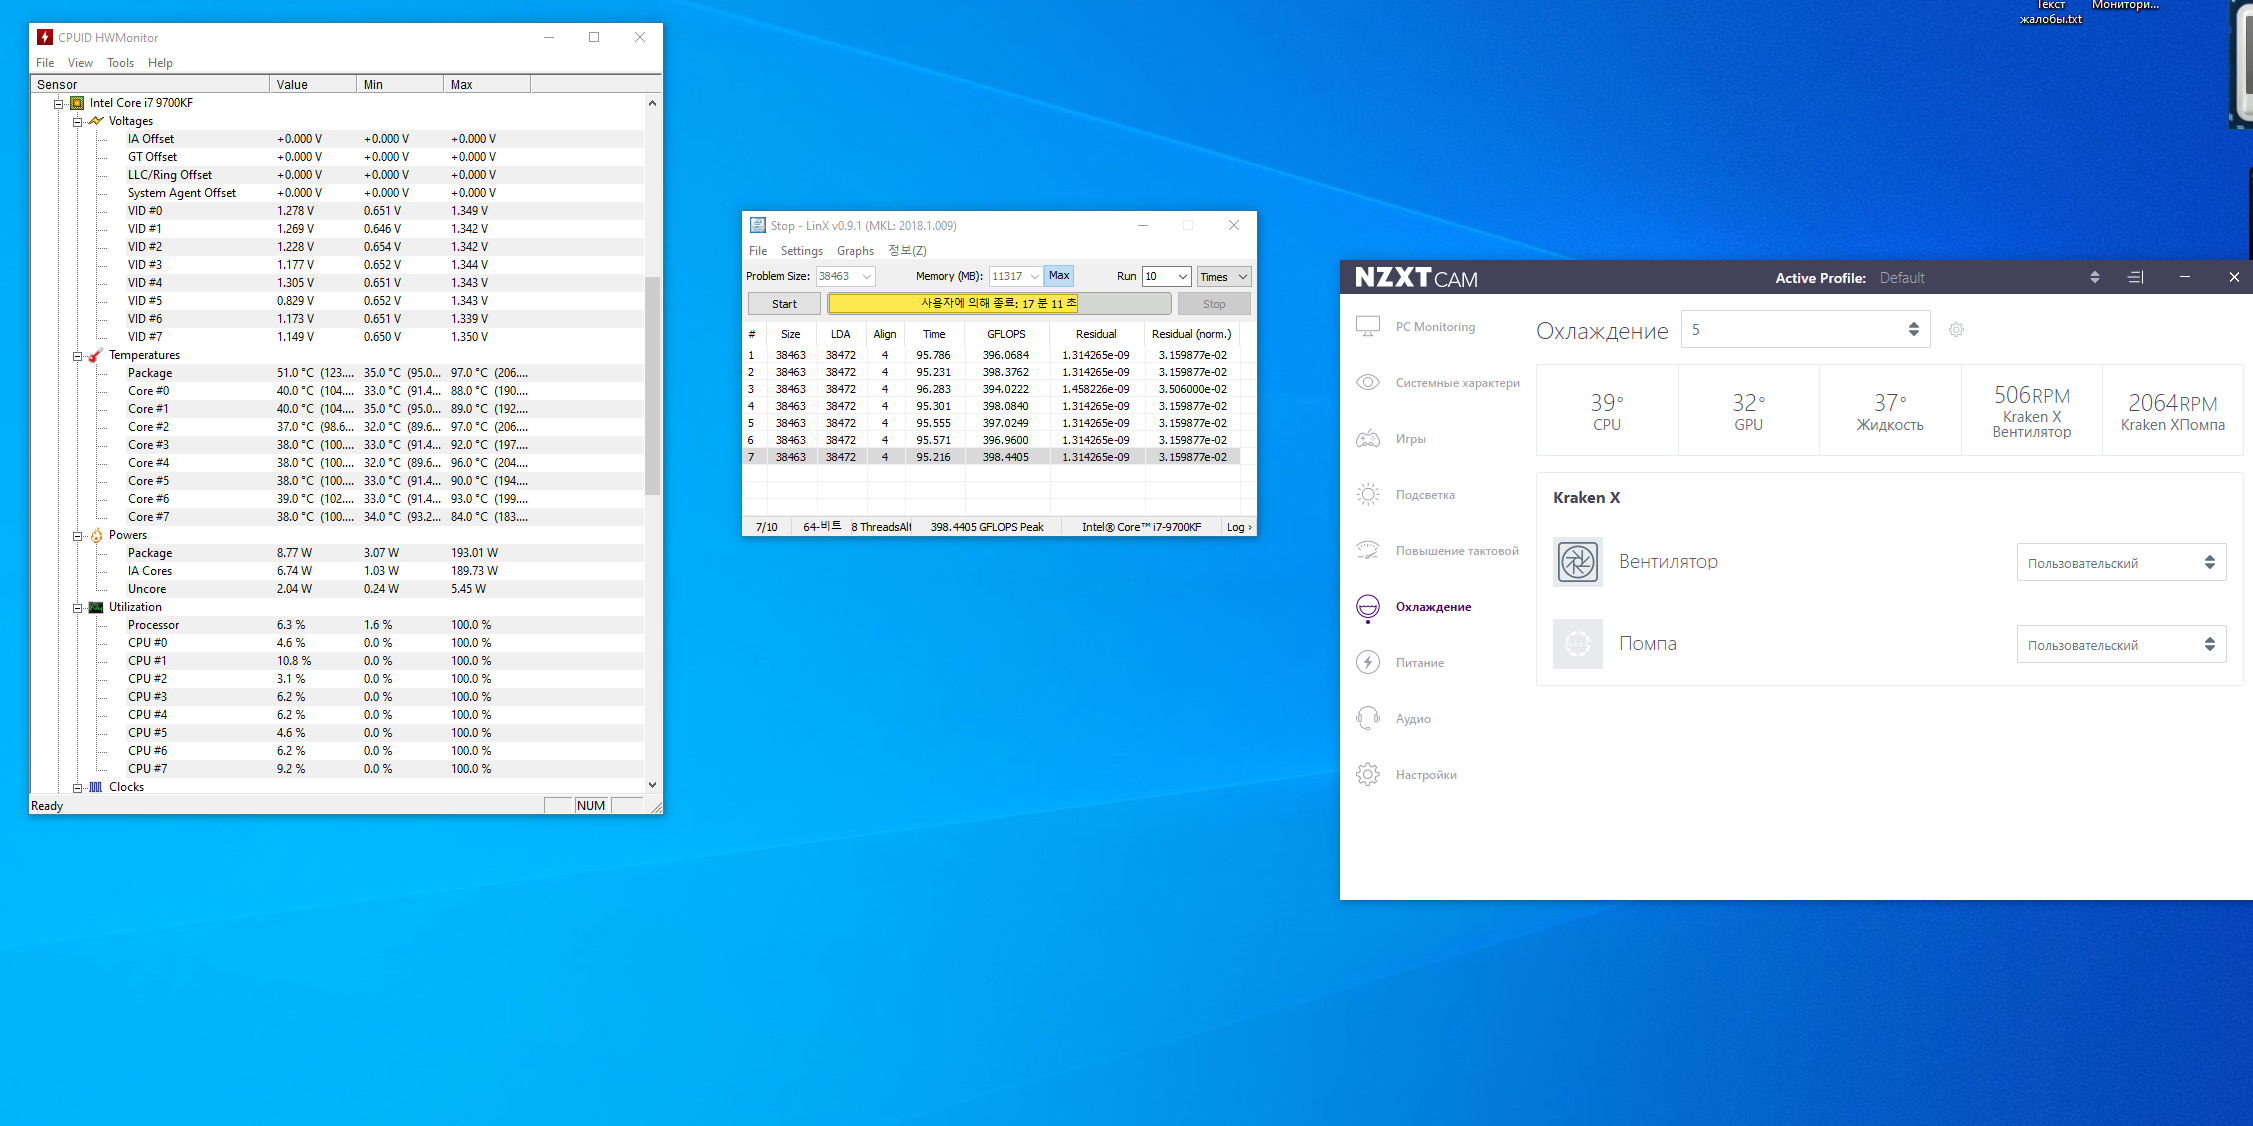
Task: Open compact view icon in CAM title bar
Action: click(x=2135, y=277)
